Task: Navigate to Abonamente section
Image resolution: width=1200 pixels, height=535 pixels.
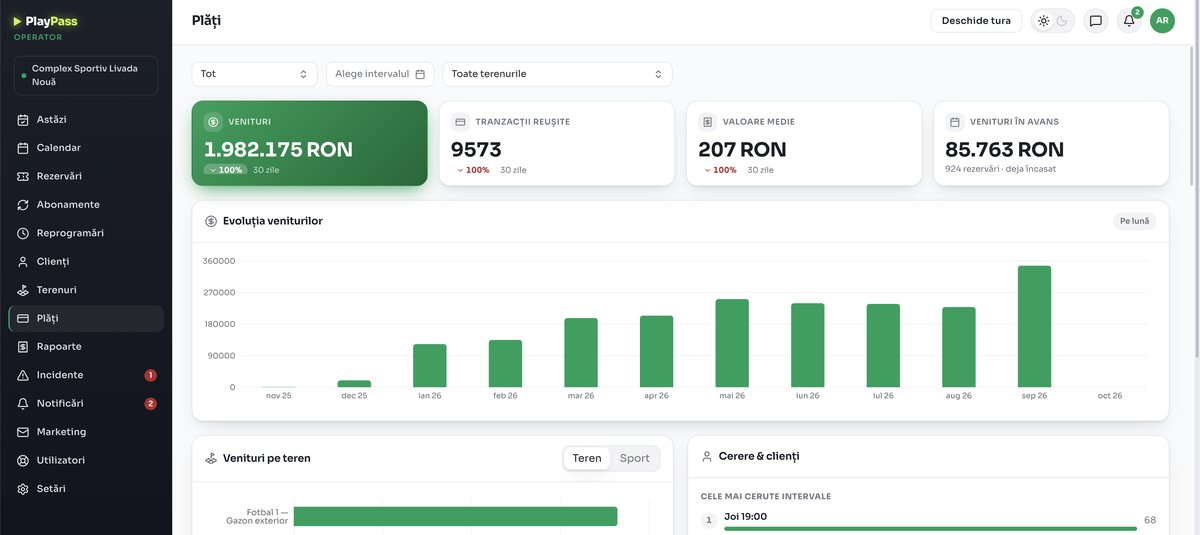Action: tap(86, 204)
